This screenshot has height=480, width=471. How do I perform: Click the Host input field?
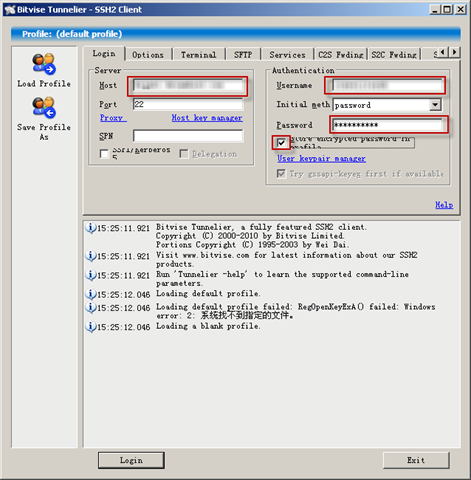tap(188, 85)
